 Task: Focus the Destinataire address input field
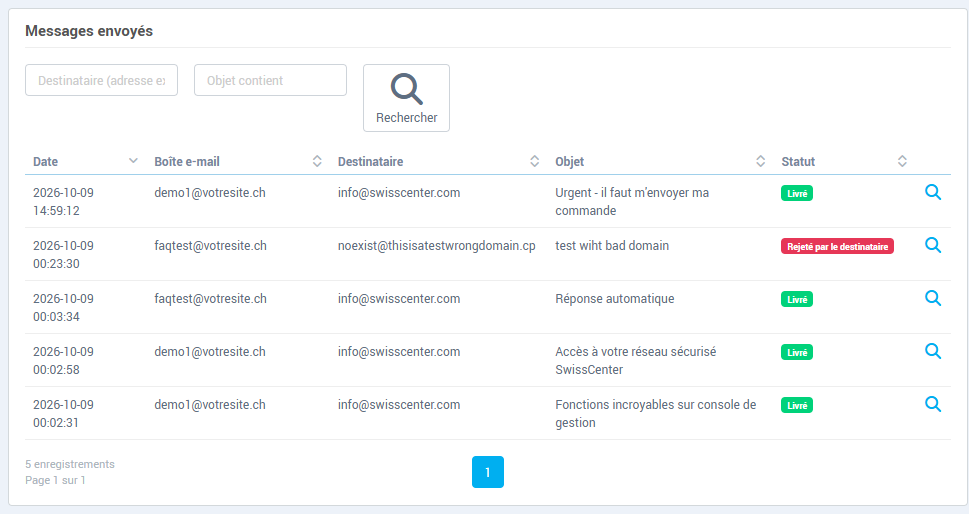point(101,80)
